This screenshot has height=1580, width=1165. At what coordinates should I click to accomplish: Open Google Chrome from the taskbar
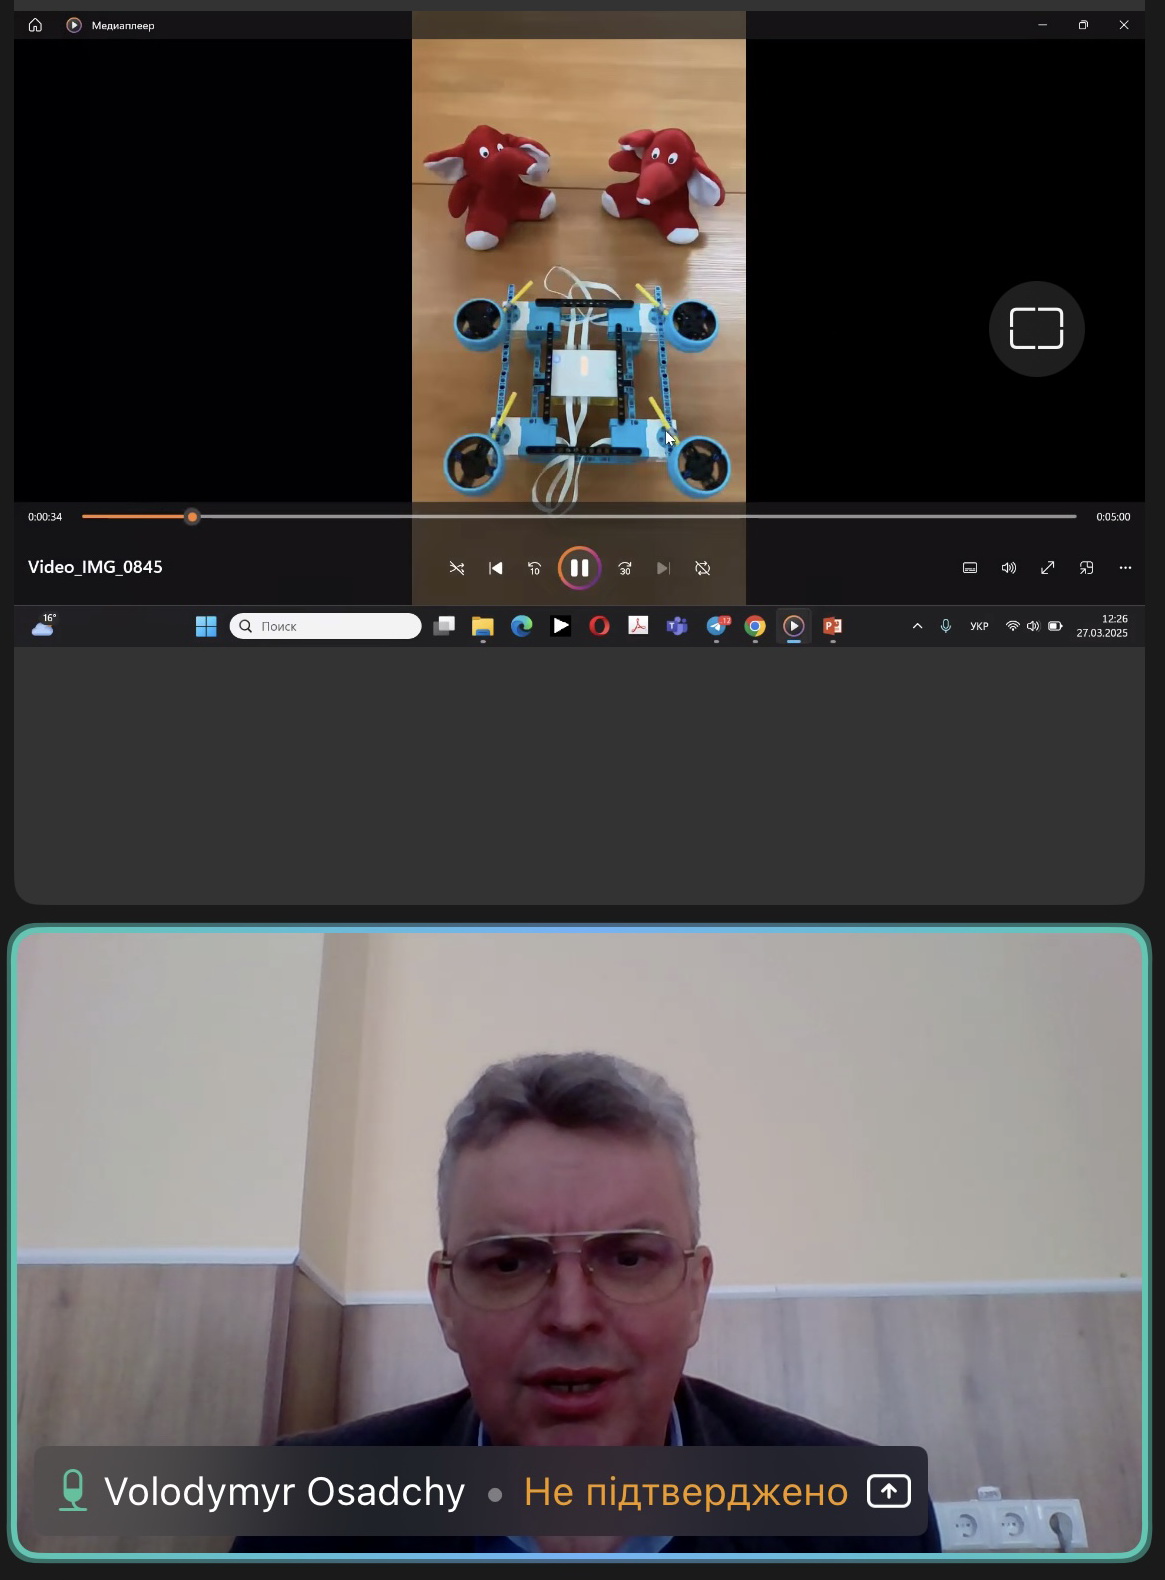tap(755, 626)
